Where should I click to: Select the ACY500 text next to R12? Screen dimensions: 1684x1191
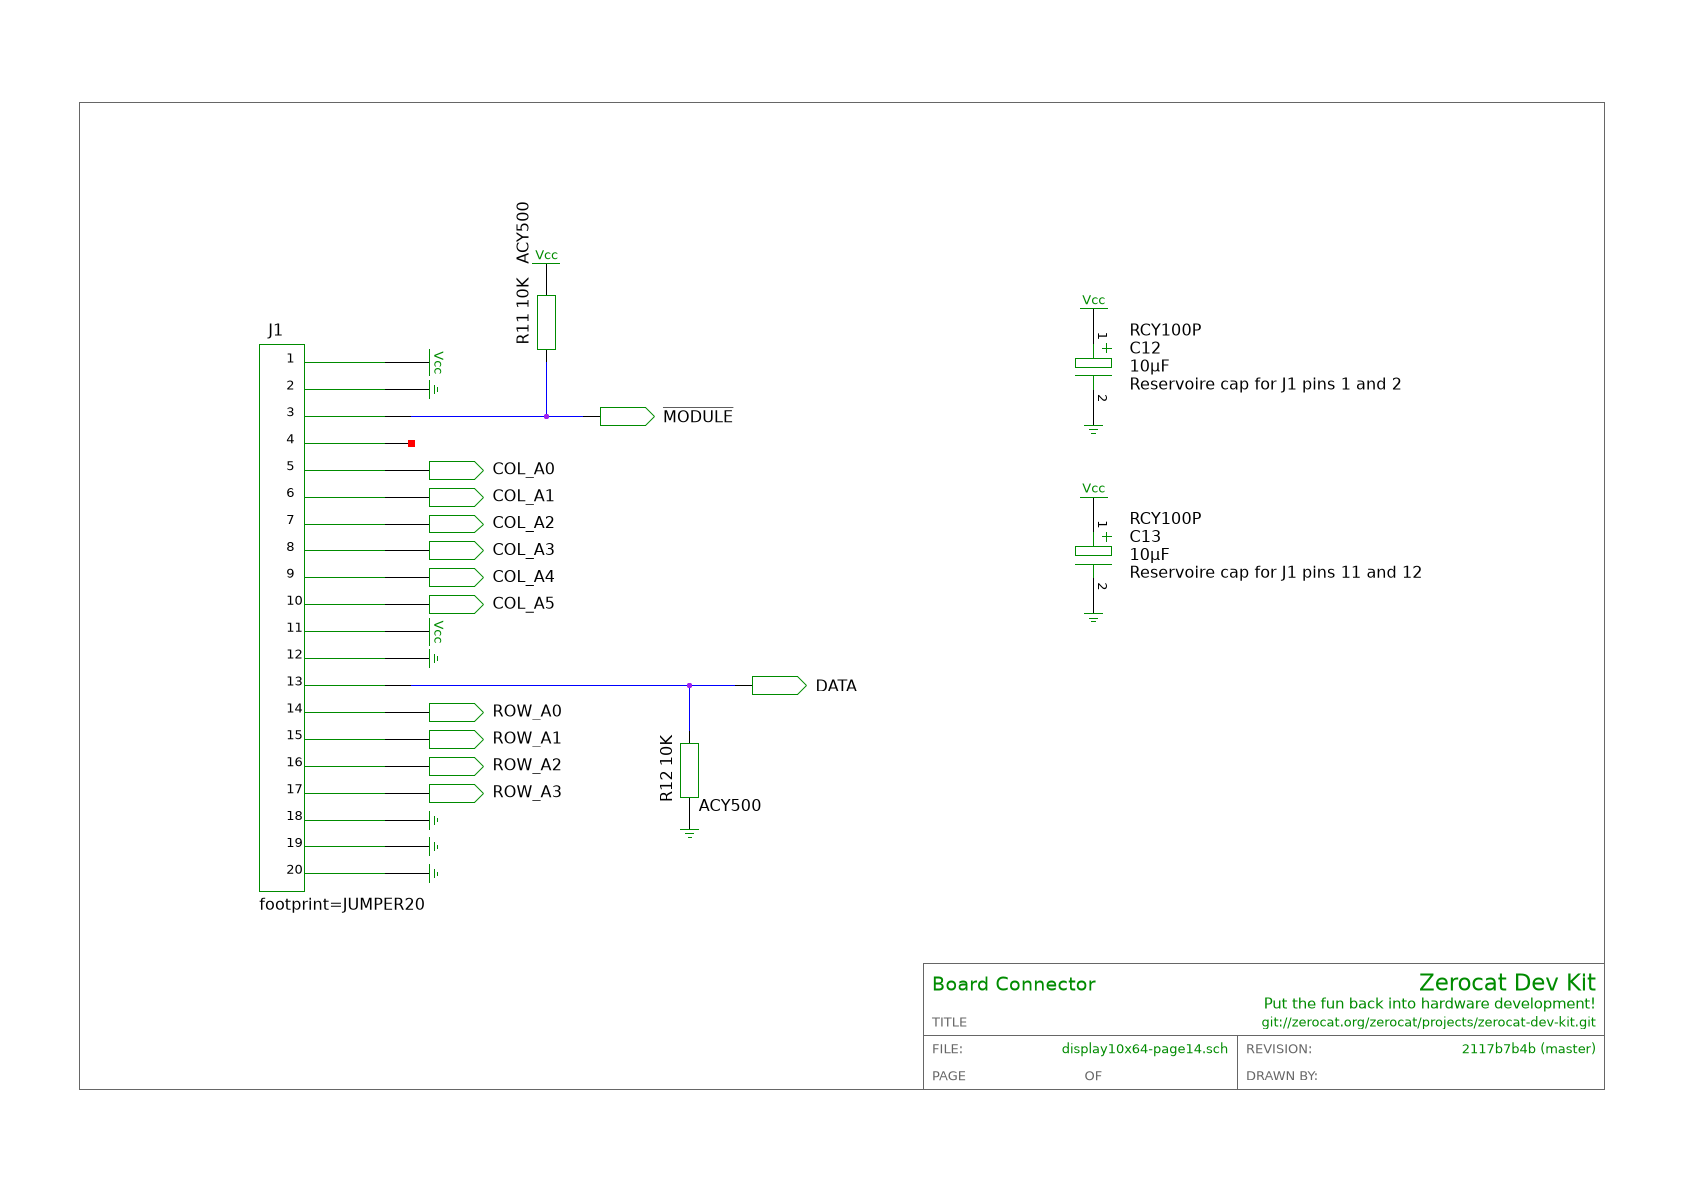point(730,806)
